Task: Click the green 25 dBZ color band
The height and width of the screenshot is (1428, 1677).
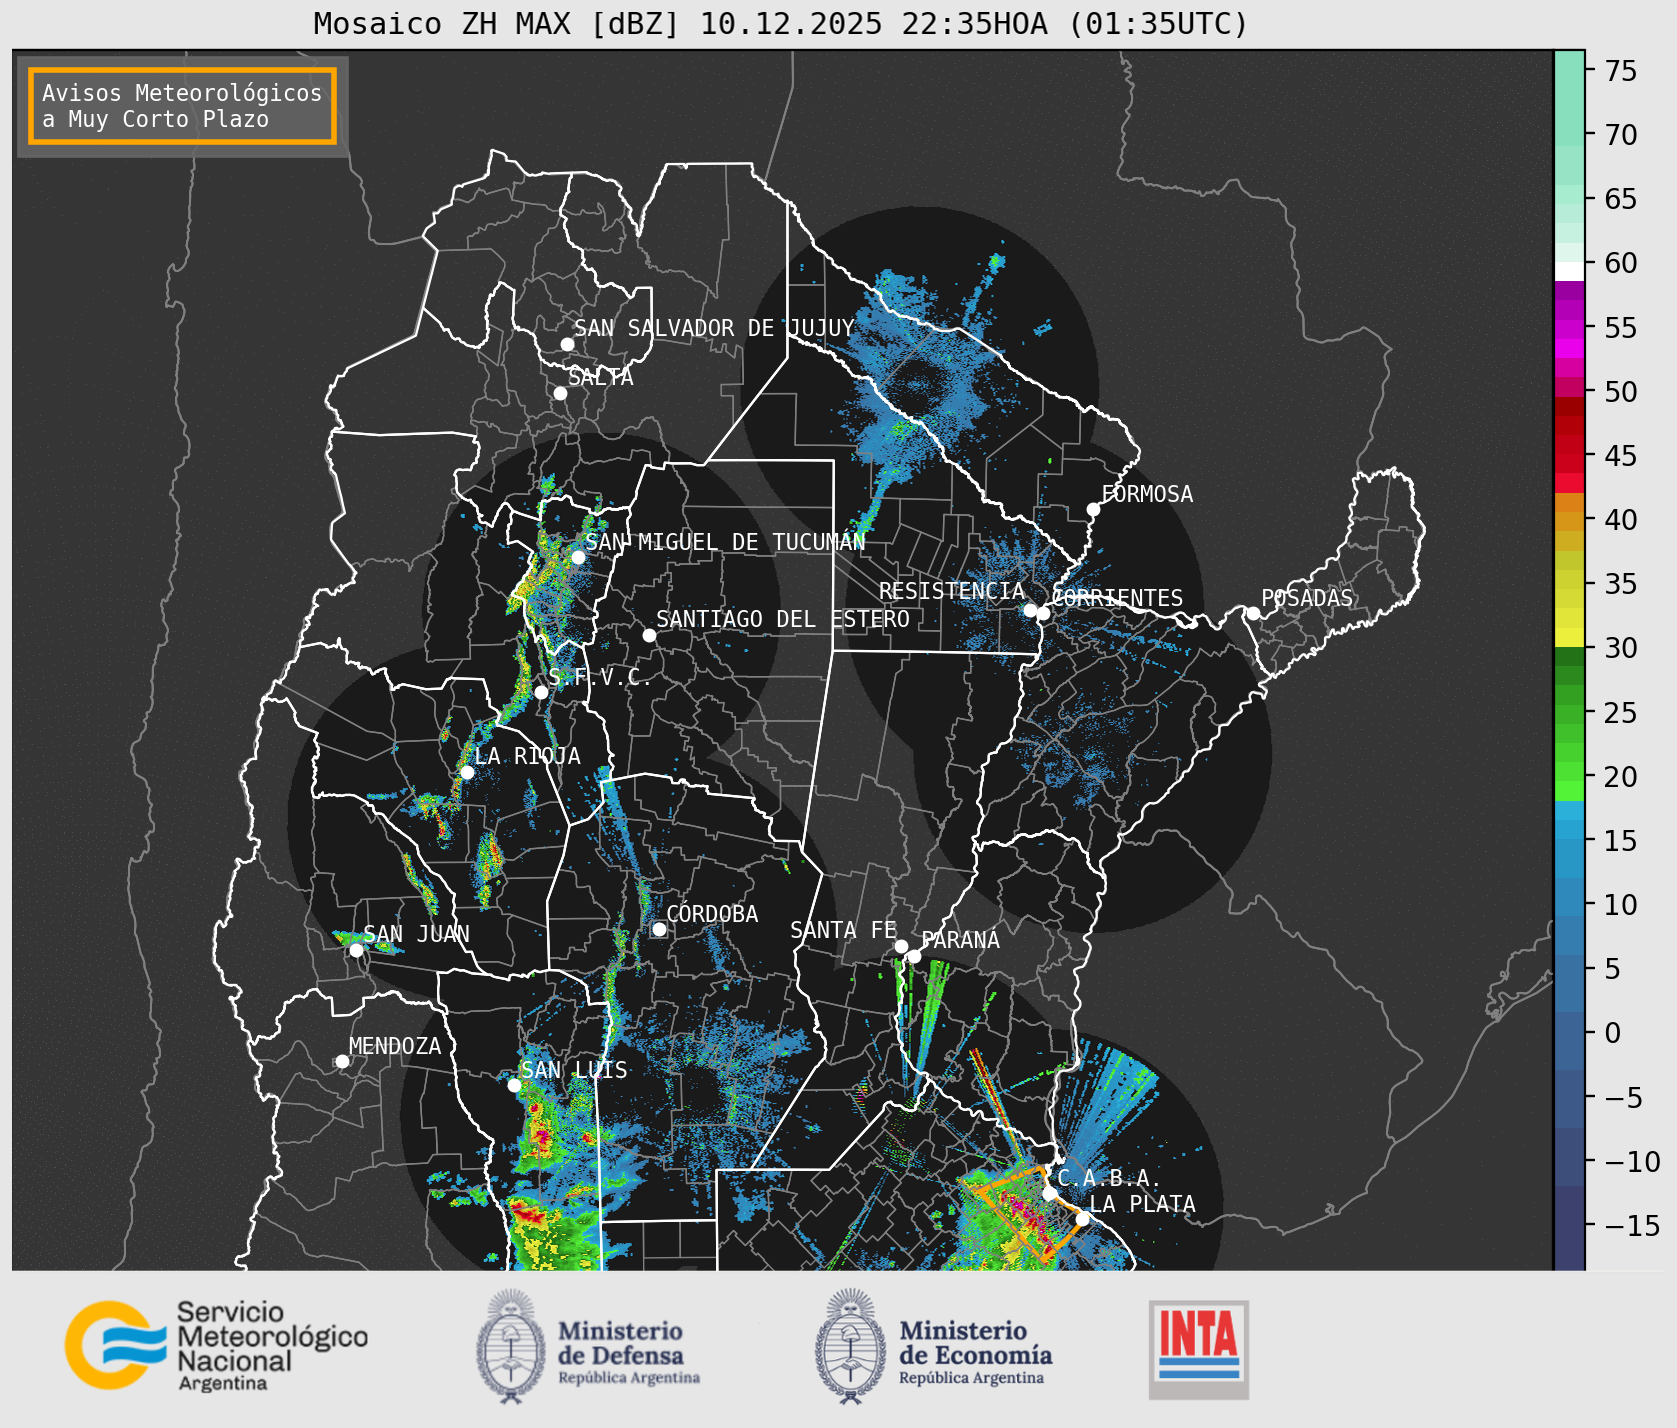Action: tap(1569, 713)
